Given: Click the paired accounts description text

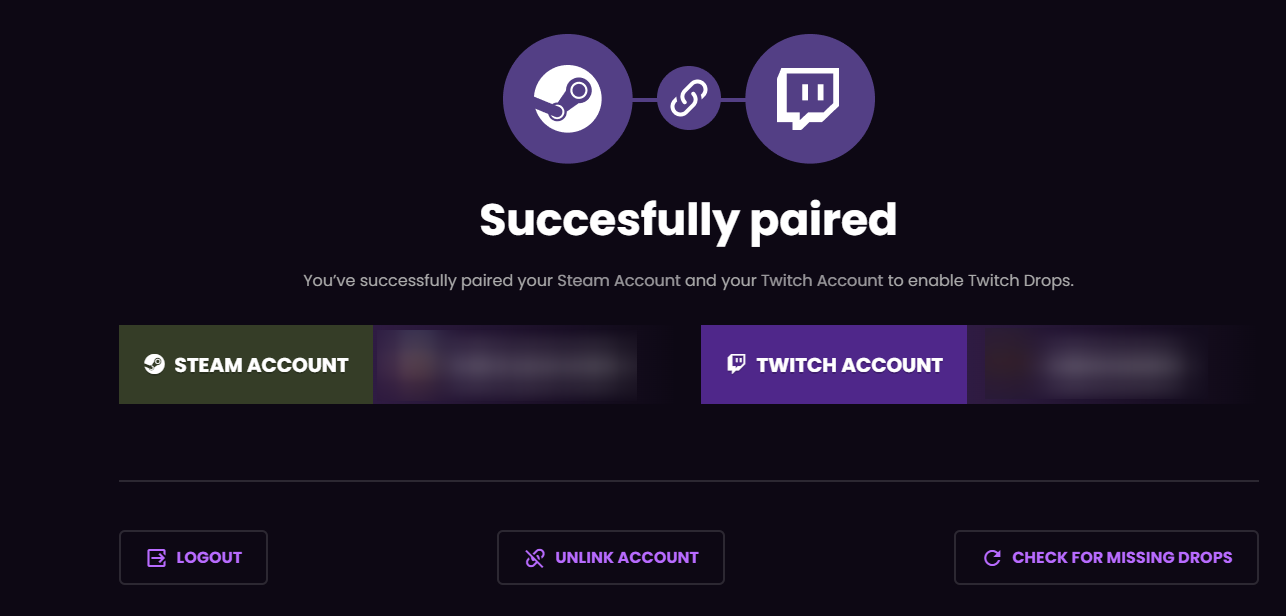Looking at the screenshot, I should (x=688, y=281).
